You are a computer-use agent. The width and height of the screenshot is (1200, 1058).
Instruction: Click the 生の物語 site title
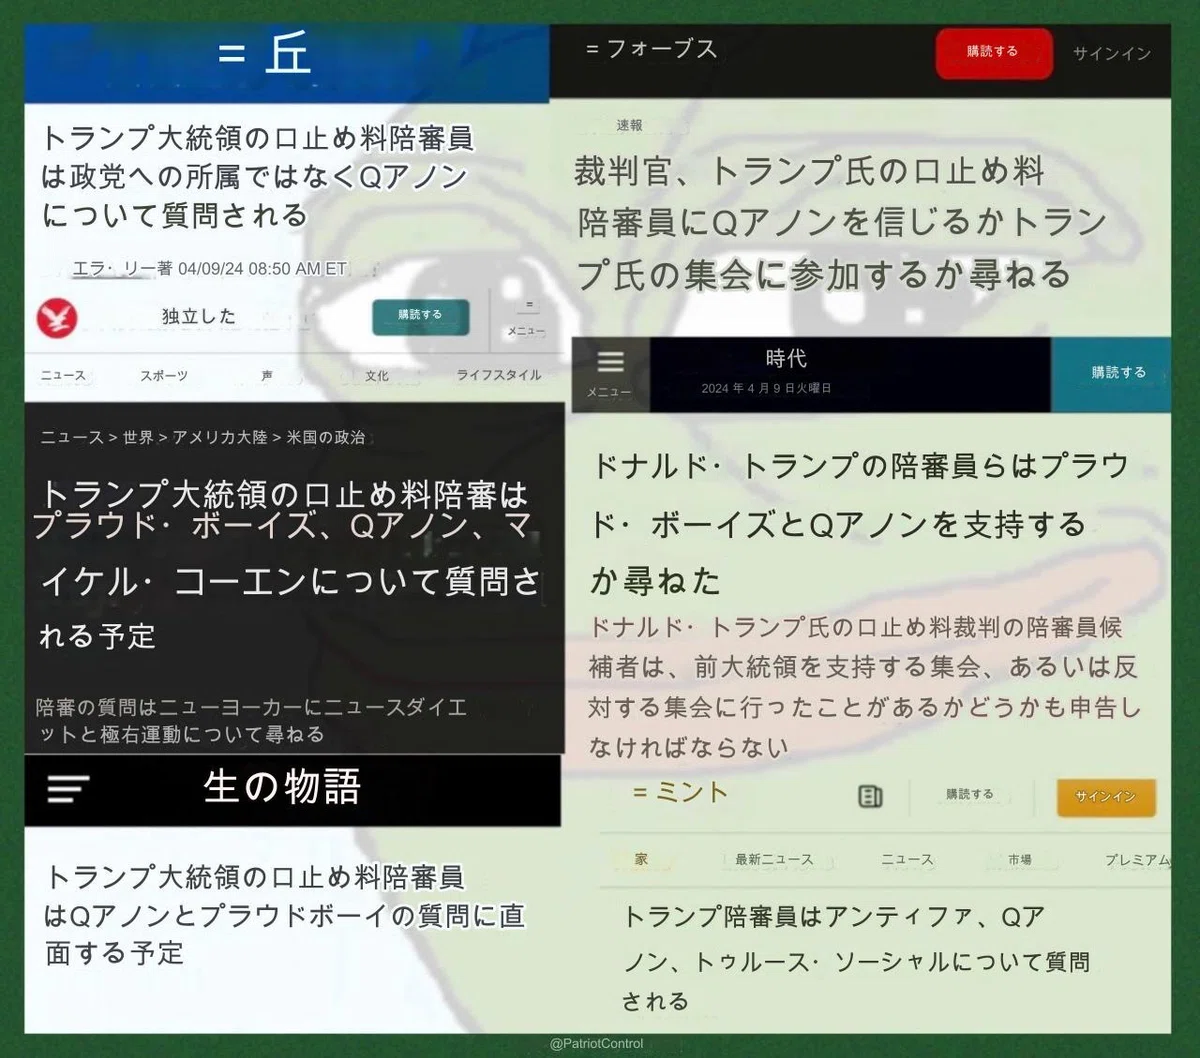282,787
